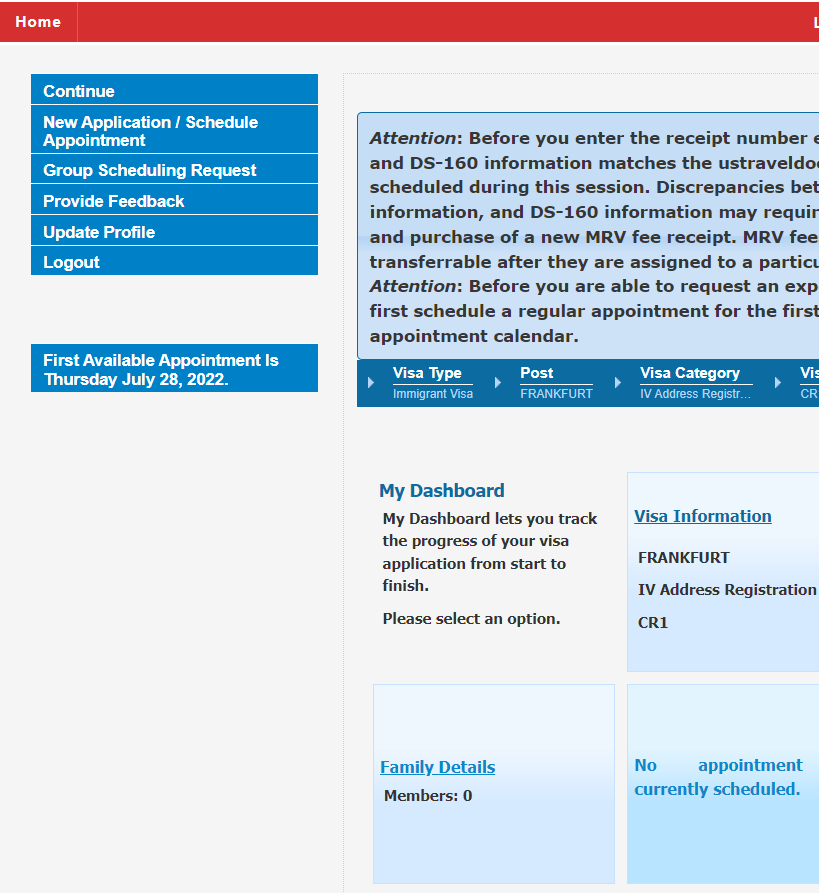Go to Update Profile

tap(174, 231)
